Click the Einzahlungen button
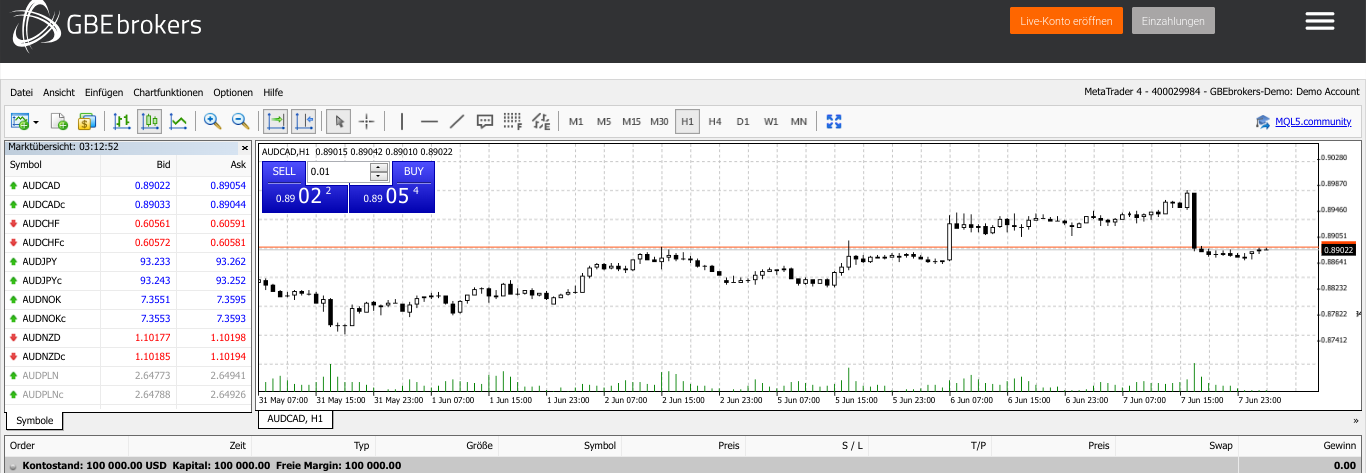 [x=1173, y=21]
